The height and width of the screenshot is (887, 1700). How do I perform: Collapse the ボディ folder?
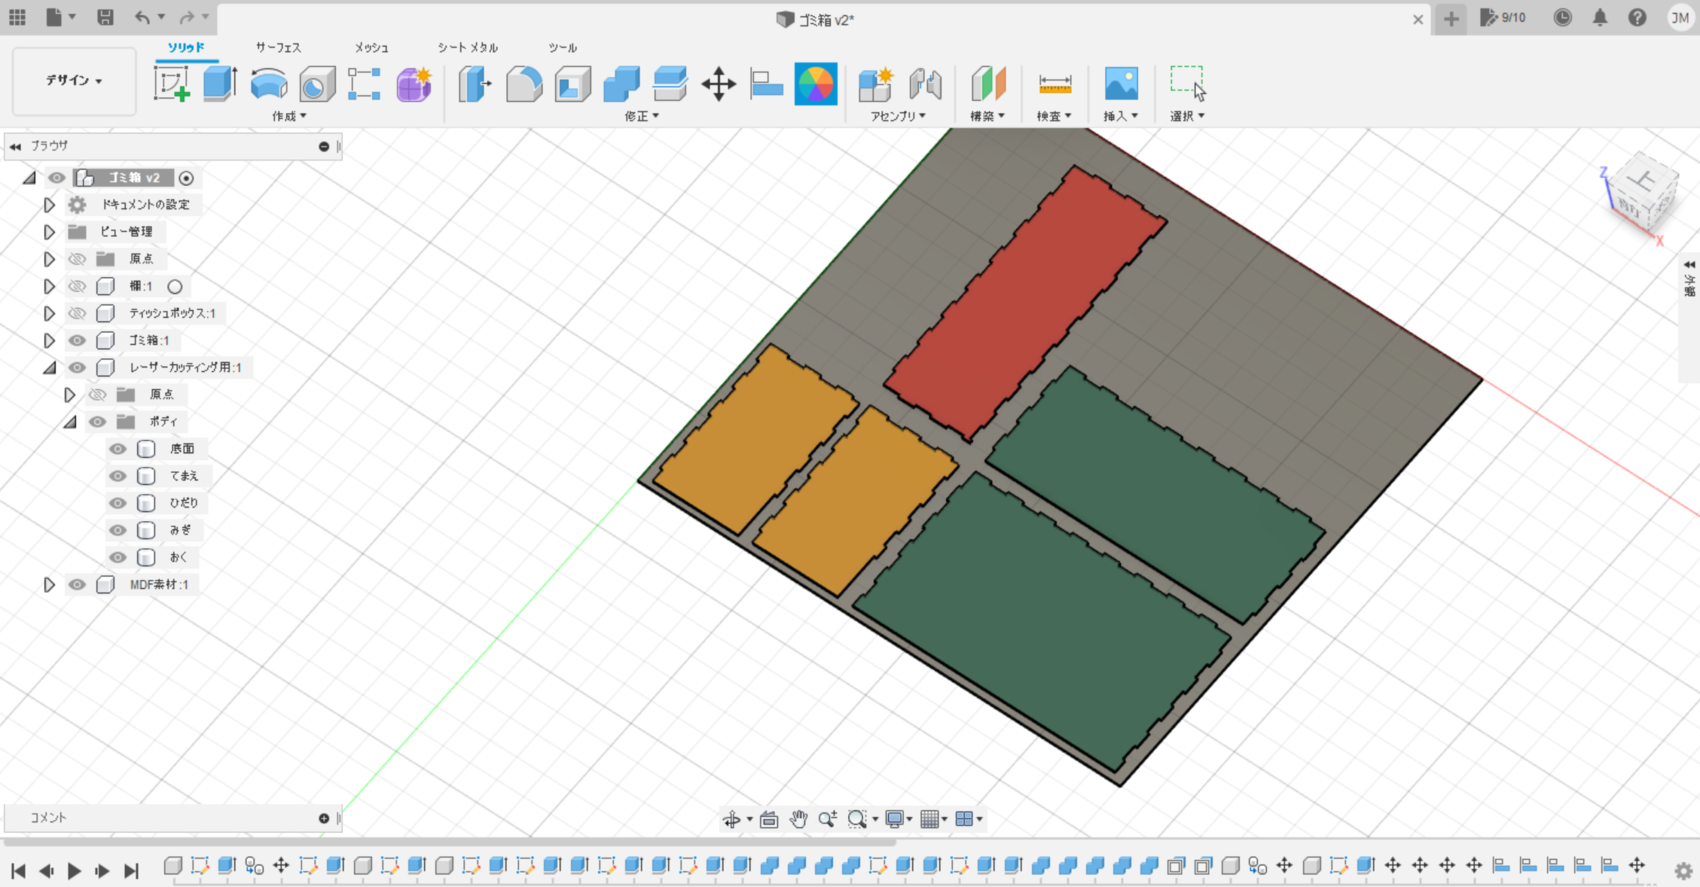coord(70,421)
